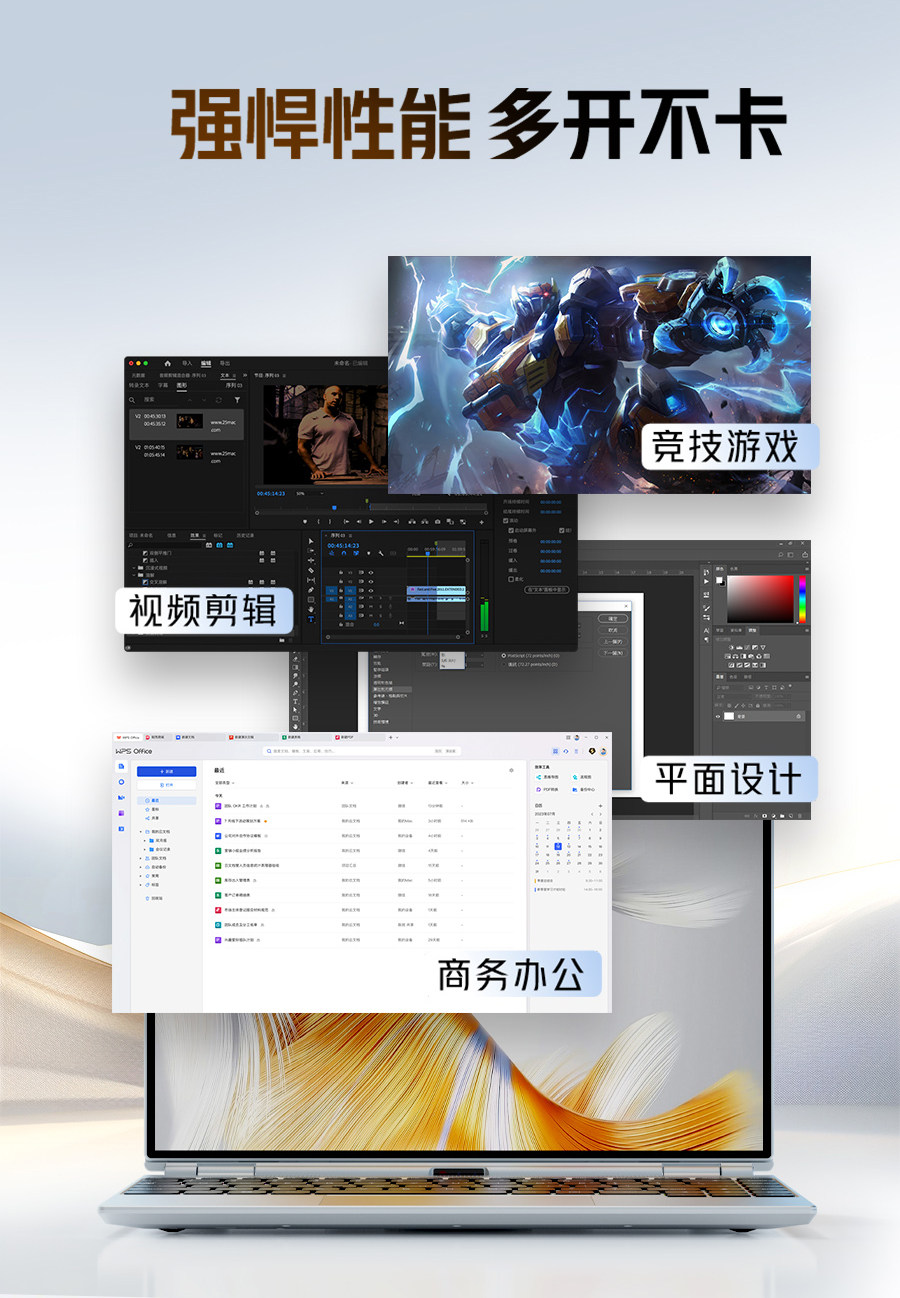This screenshot has height=1298, width=900.
Task: Click 取消 in the Photoshop preferences dialog
Action: click(x=613, y=630)
